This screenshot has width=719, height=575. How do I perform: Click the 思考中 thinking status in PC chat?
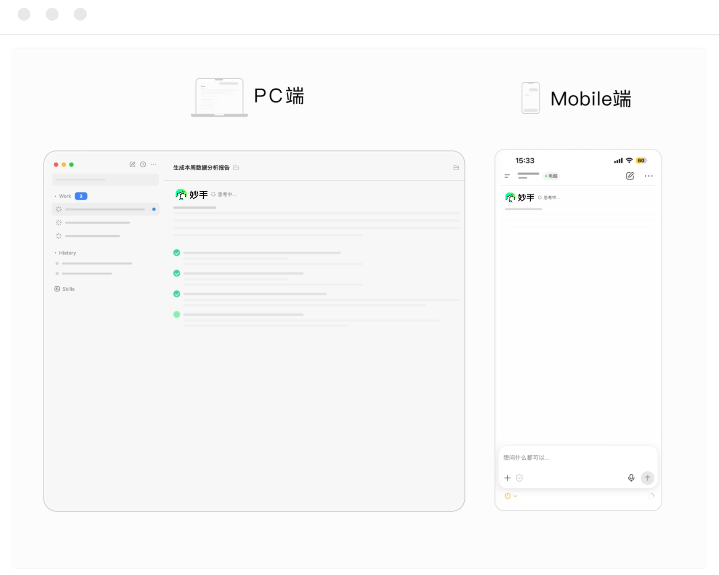223,194
